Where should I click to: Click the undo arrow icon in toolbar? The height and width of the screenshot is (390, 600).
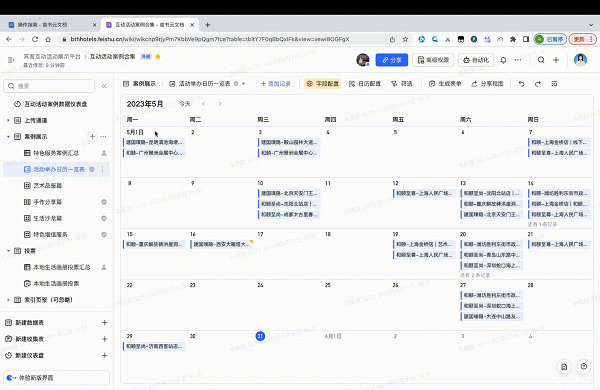click(x=521, y=84)
